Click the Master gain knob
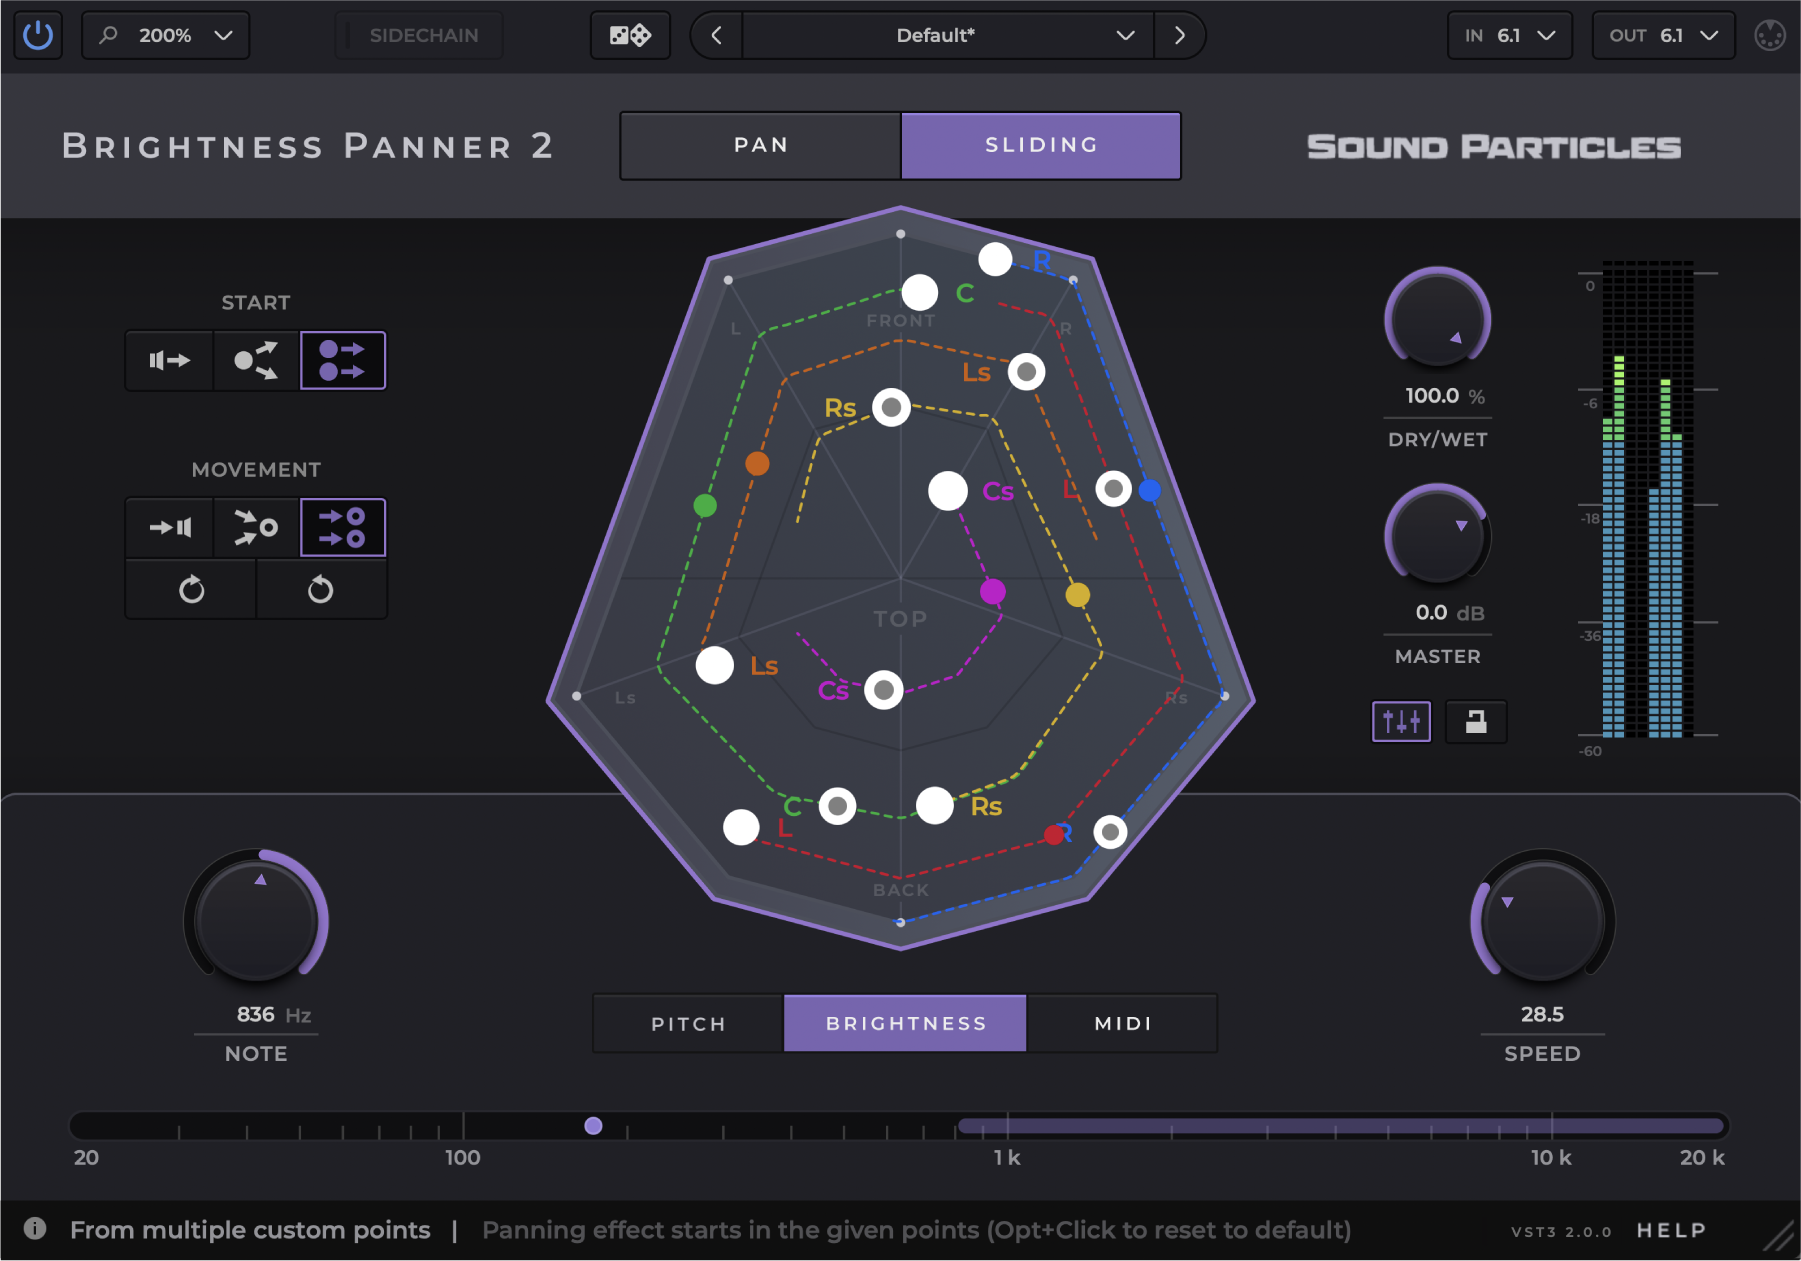The height and width of the screenshot is (1261, 1801). (1437, 535)
